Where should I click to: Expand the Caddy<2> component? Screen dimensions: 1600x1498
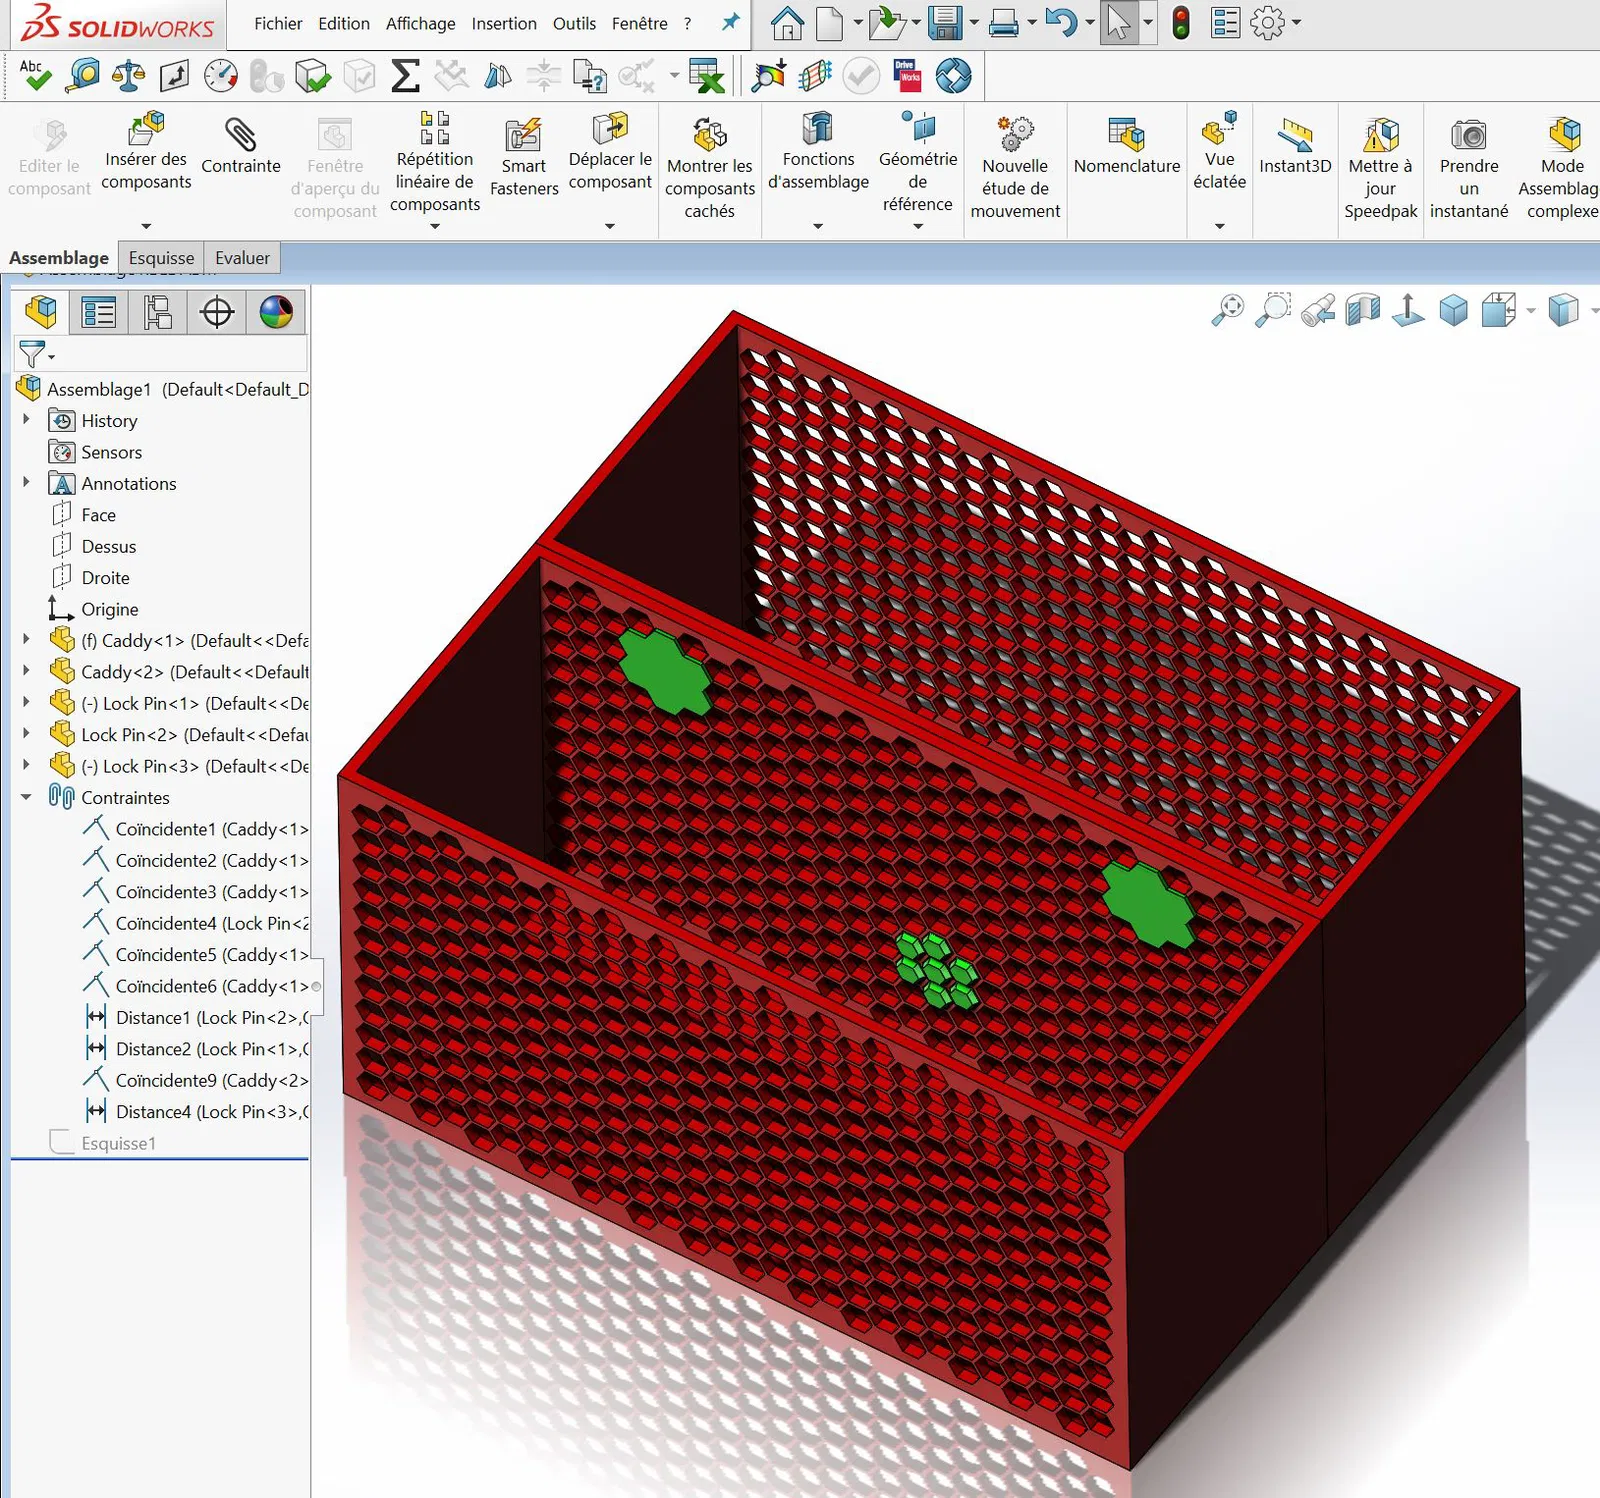(26, 671)
